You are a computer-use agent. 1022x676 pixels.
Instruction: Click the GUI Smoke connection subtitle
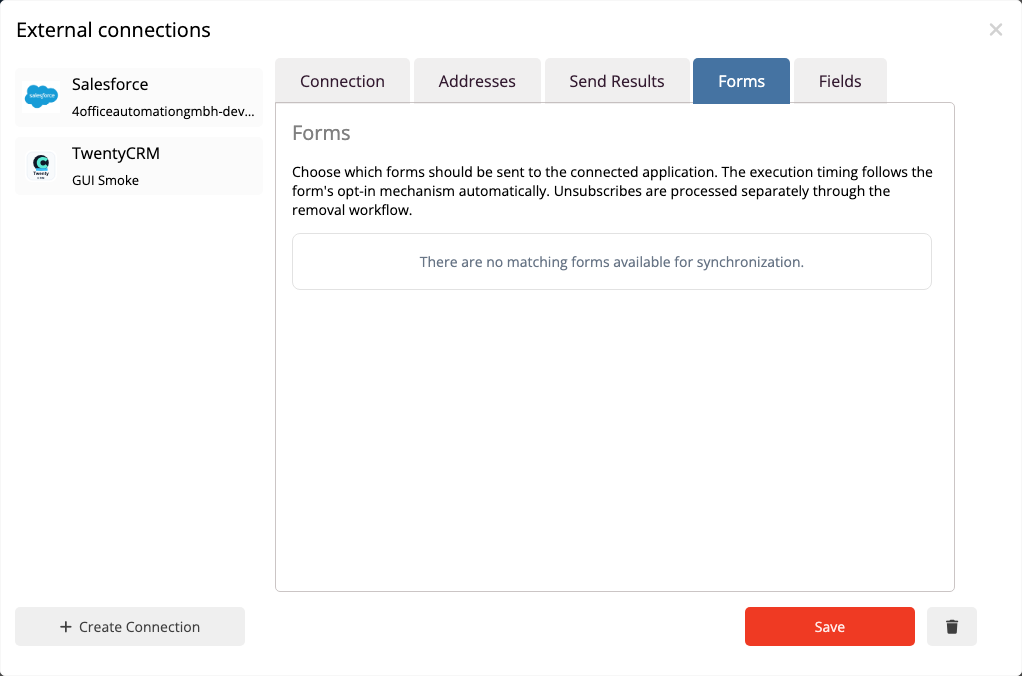pyautogui.click(x=106, y=181)
